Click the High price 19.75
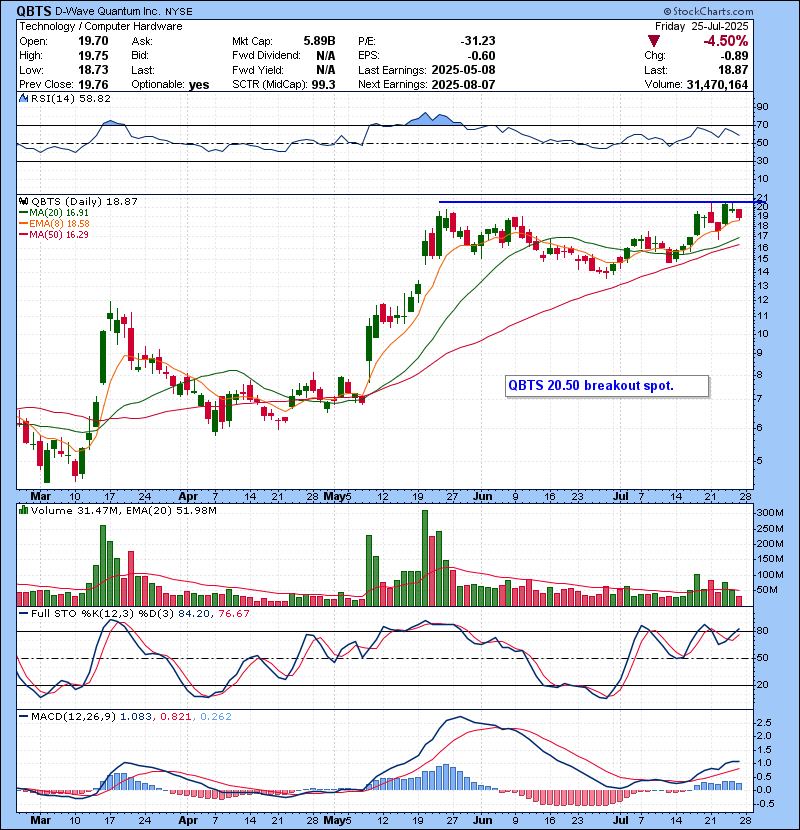The image size is (800, 830). [93, 56]
